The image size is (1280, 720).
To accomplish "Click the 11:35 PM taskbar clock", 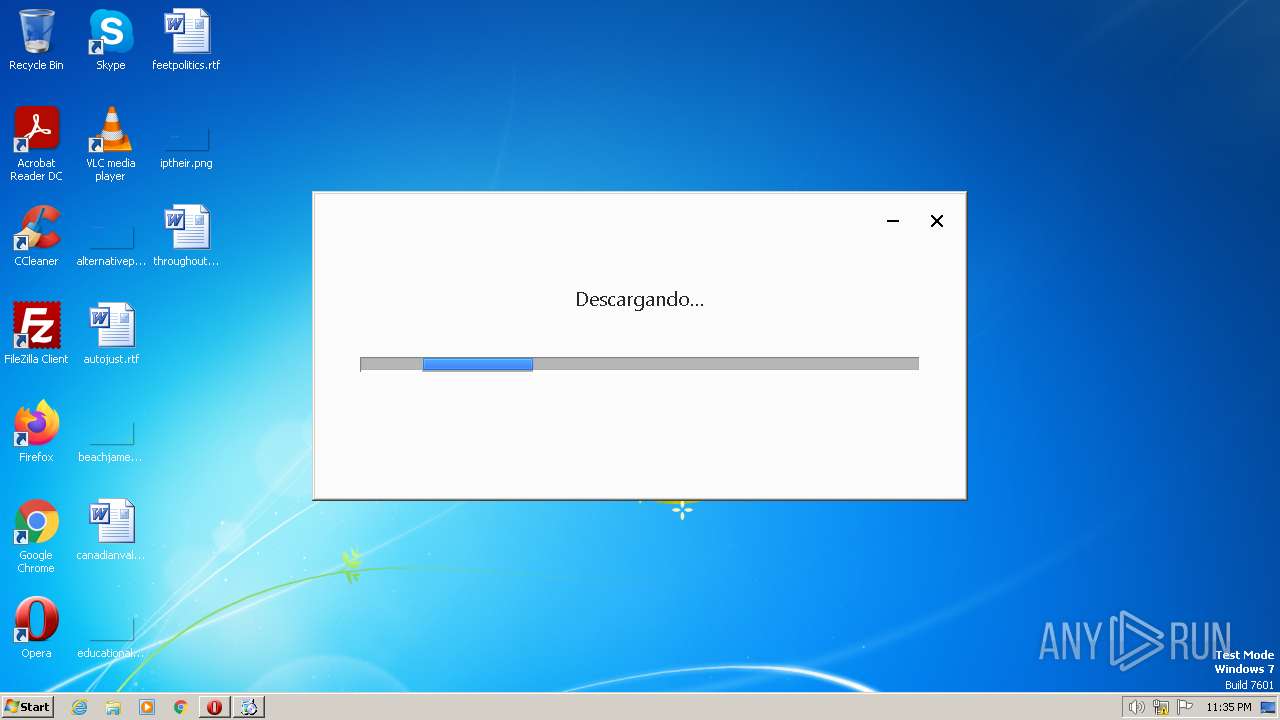I will coord(1229,707).
